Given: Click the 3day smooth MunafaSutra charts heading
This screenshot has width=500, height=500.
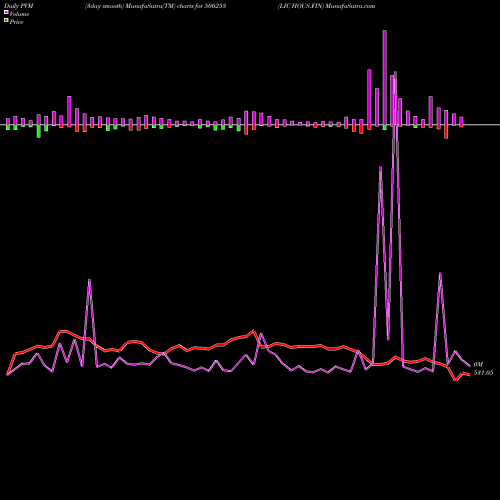Looking at the screenshot, I should 156,6.
